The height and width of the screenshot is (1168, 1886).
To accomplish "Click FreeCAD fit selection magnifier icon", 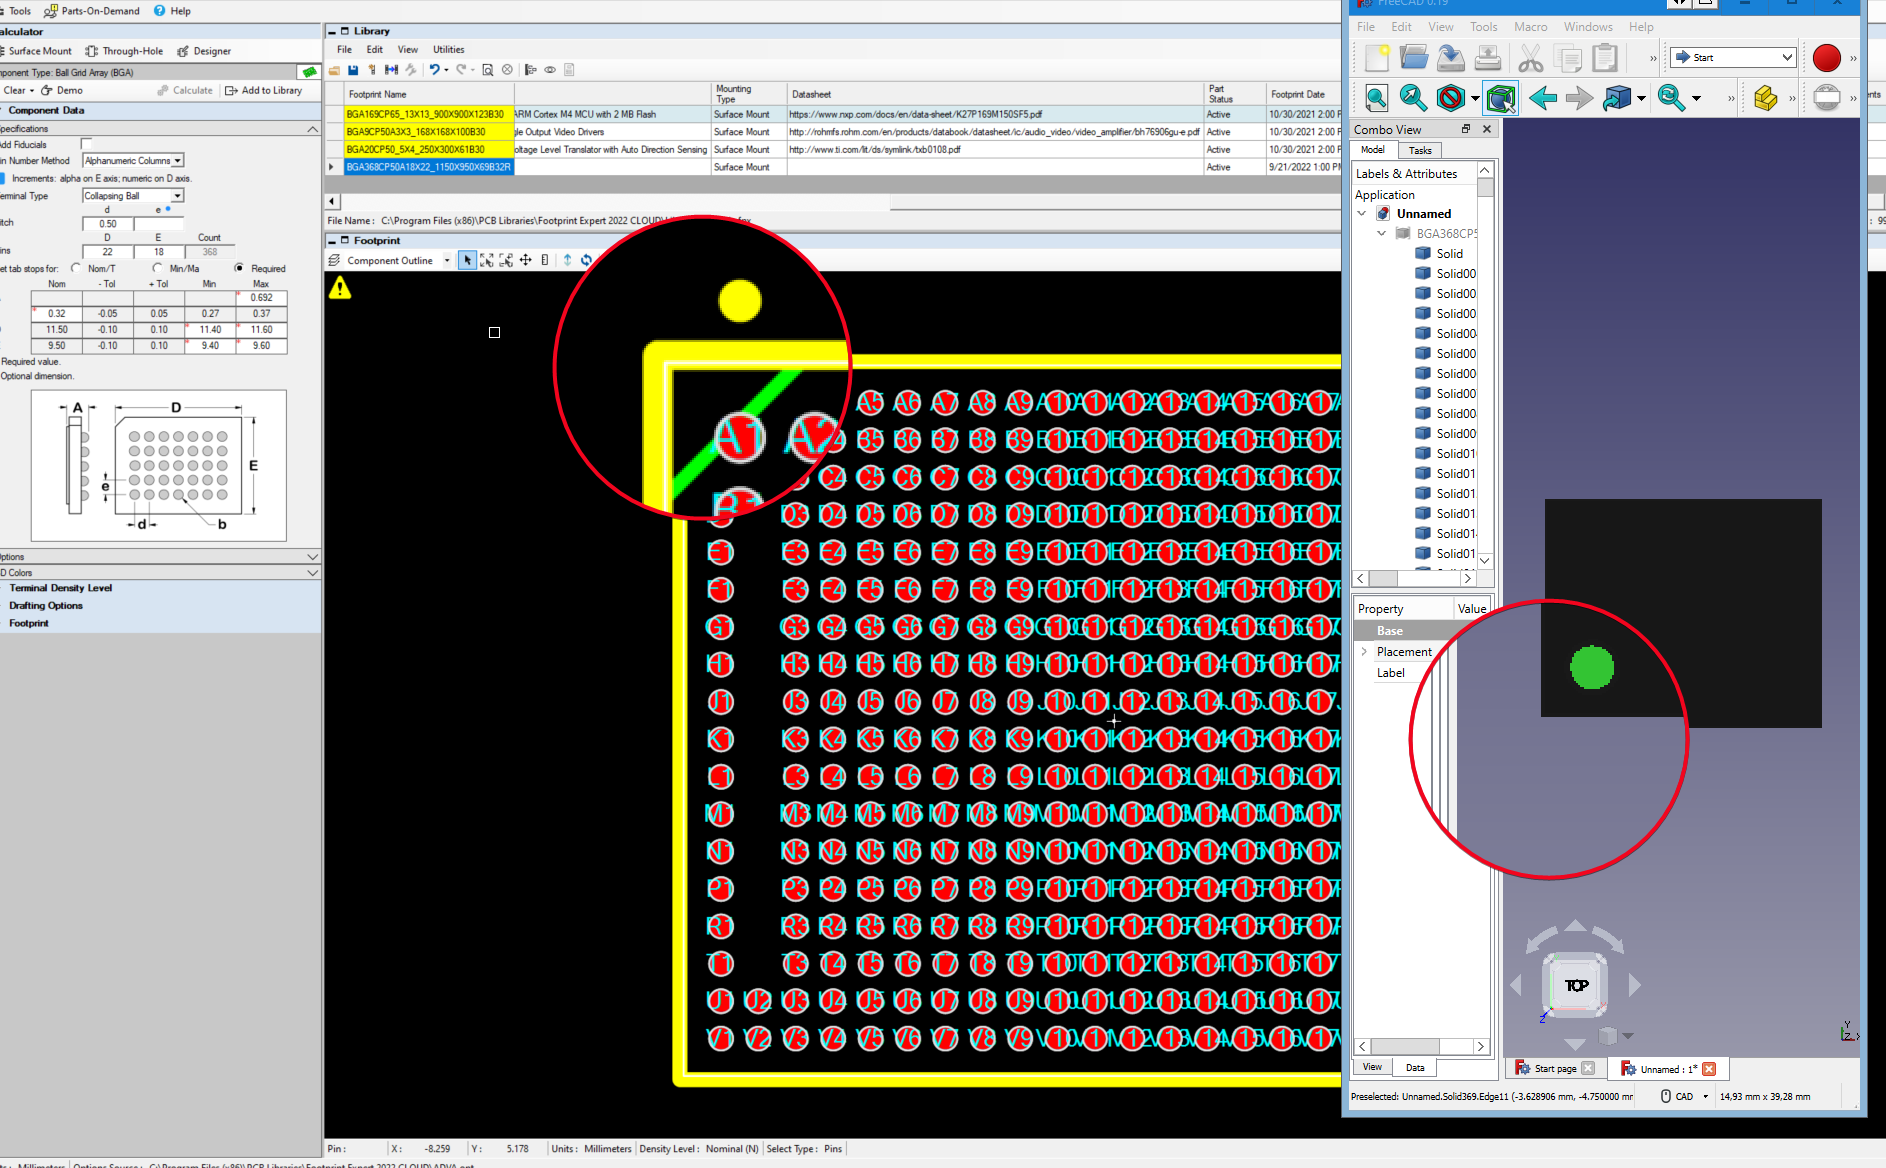I will pos(1413,98).
